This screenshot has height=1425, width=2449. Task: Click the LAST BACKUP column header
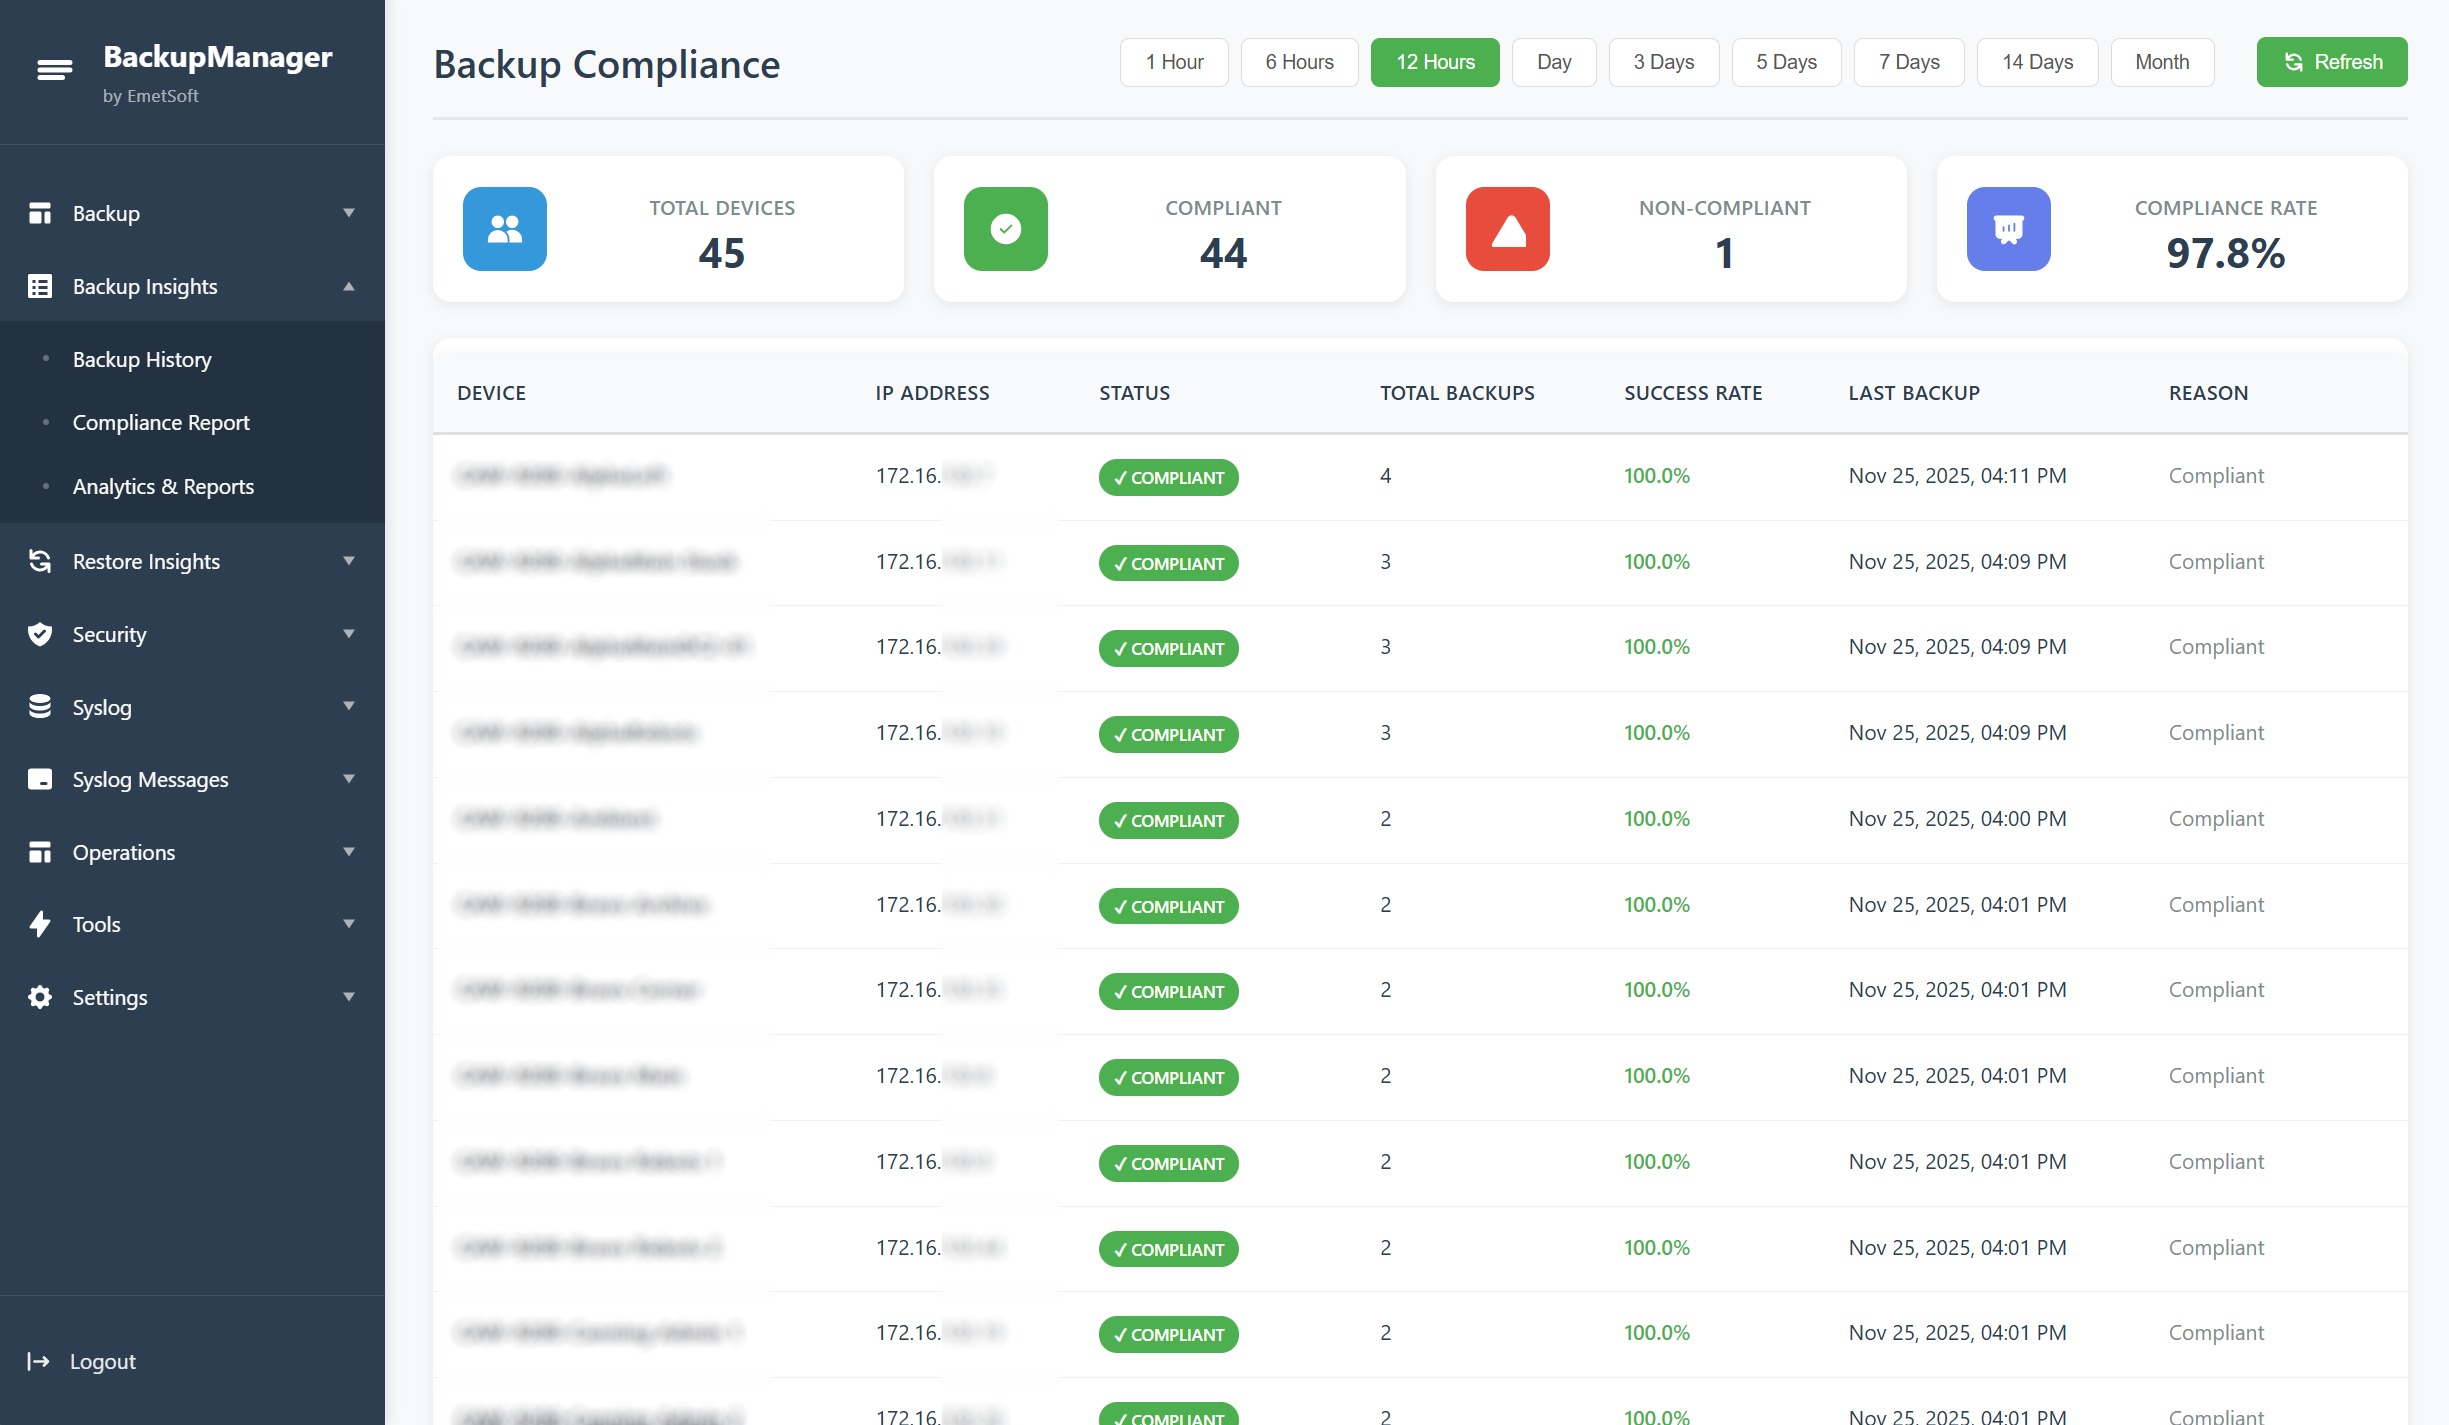[x=1914, y=393]
